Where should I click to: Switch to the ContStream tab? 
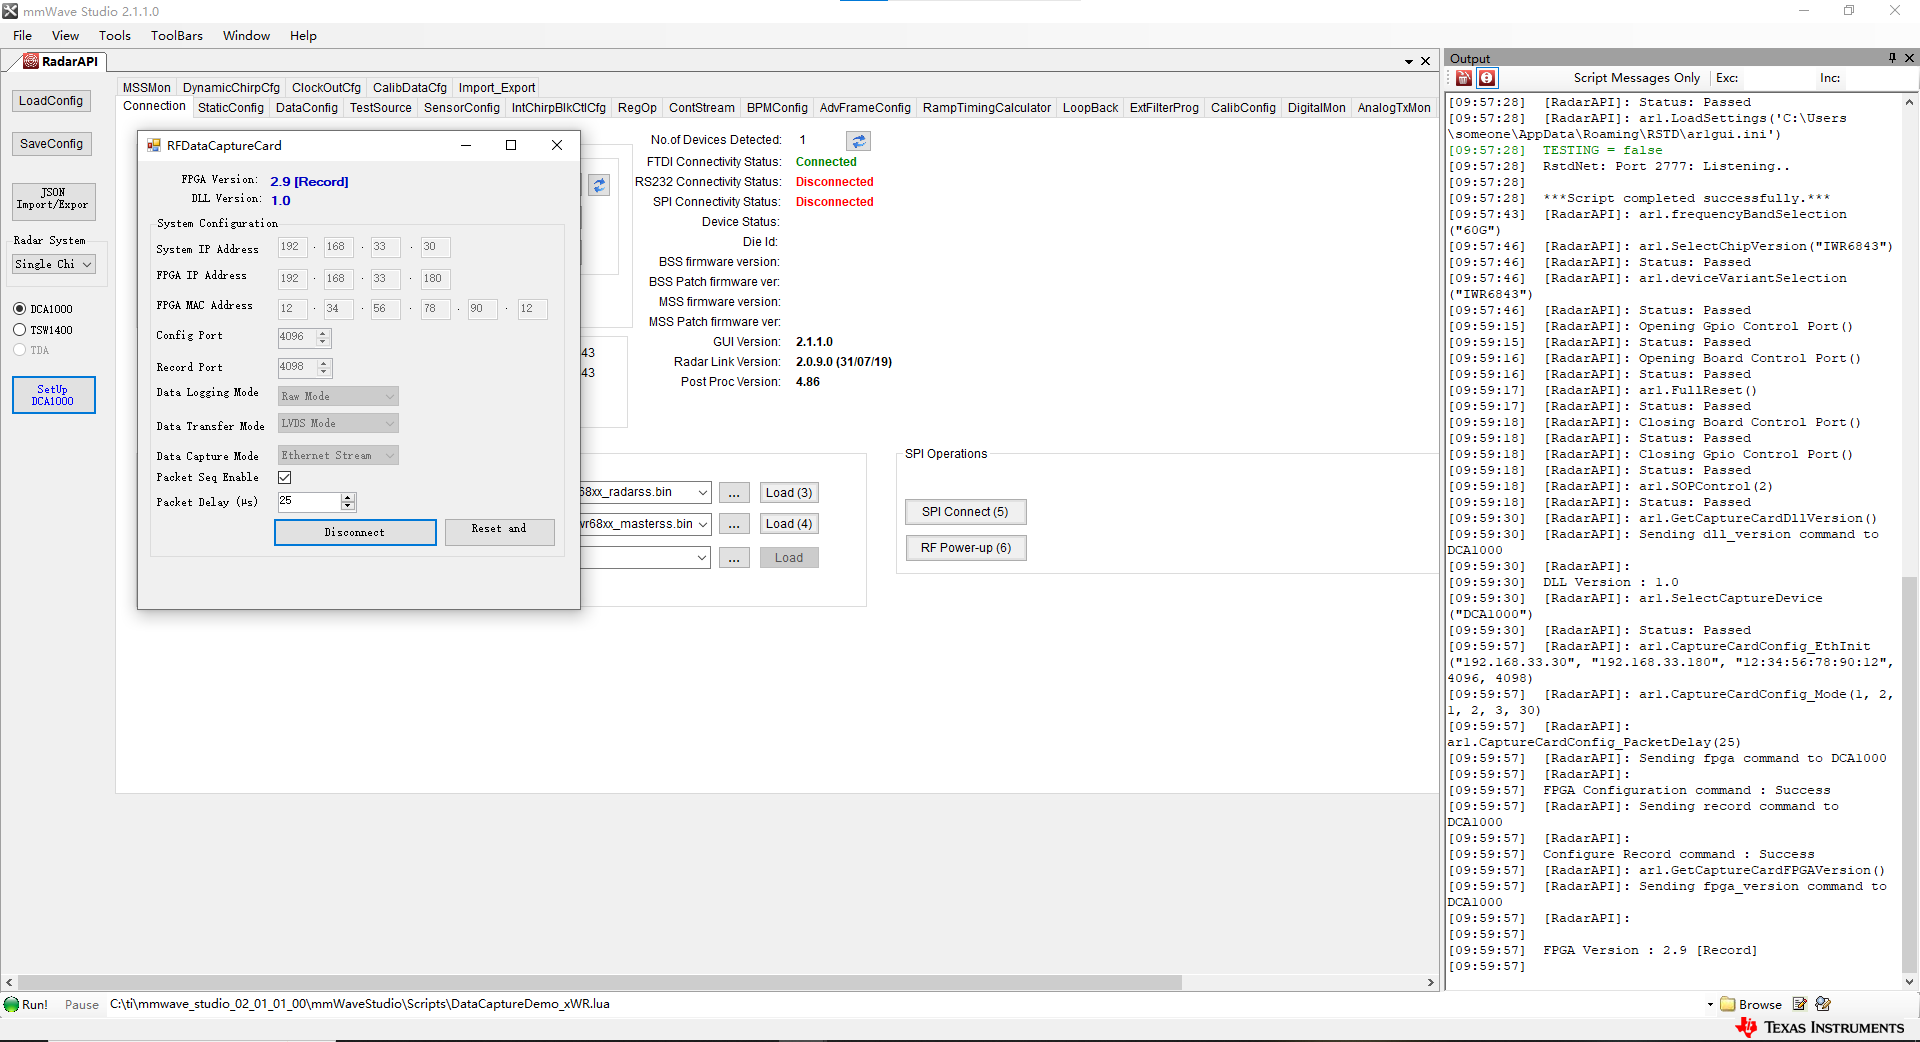pos(702,108)
